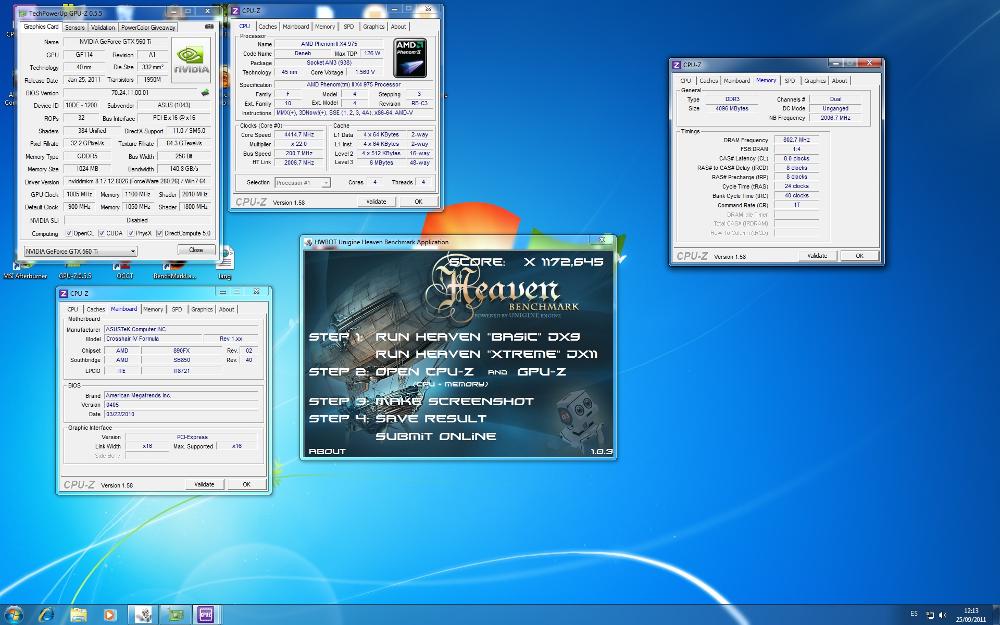The width and height of the screenshot is (1000, 625).
Task: Click Make Screenshot in Heaven window
Action: [455, 401]
